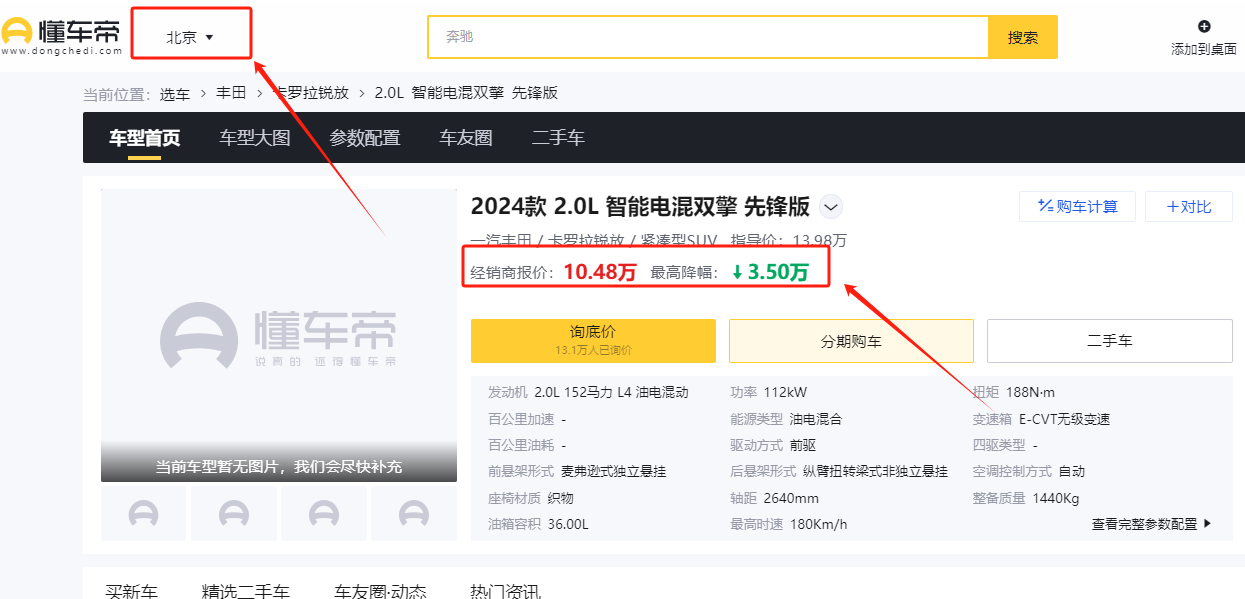Screen dimensions: 1245x599
Task: Click engine value 2.0L 152马力 L4 油电混动
Action: point(612,392)
